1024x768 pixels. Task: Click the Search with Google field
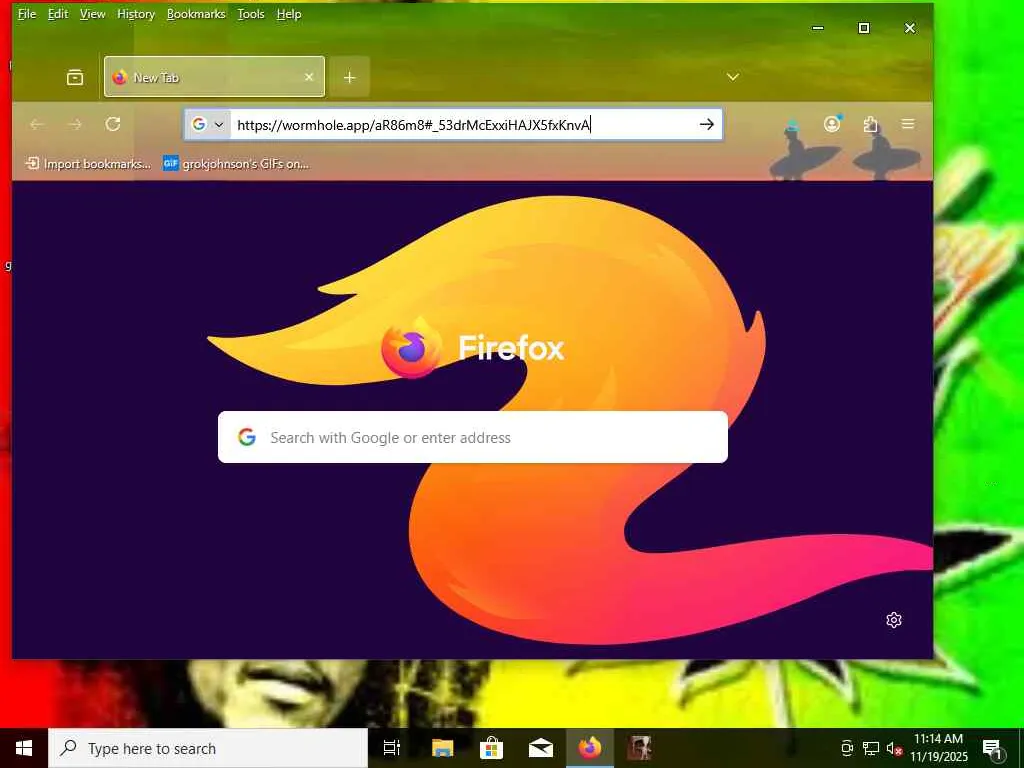[x=473, y=437]
